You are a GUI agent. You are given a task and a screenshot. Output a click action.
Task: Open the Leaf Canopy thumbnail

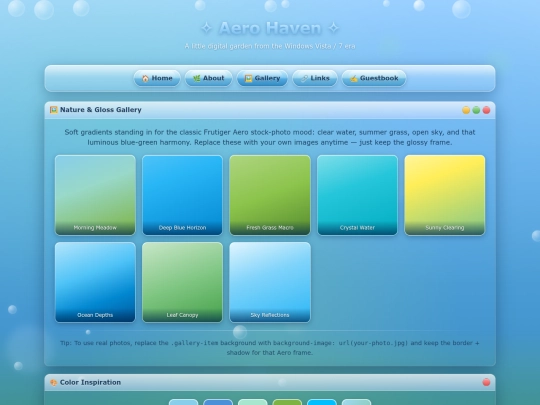tap(183, 282)
